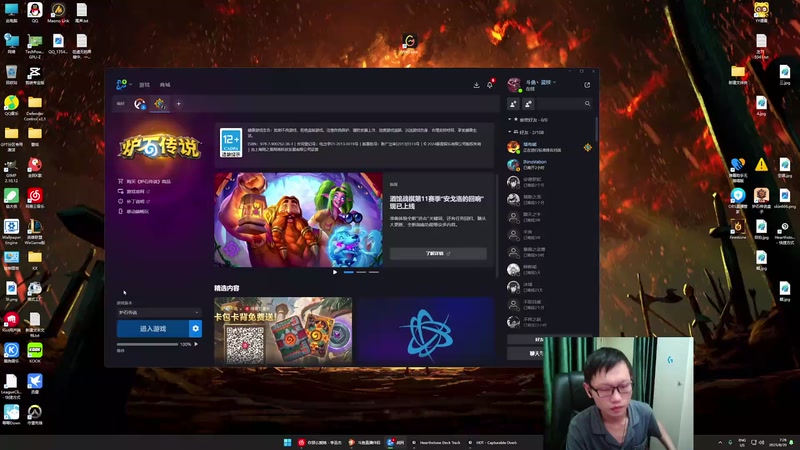Open the Overwatch desktop shortcut

[x=35, y=415]
